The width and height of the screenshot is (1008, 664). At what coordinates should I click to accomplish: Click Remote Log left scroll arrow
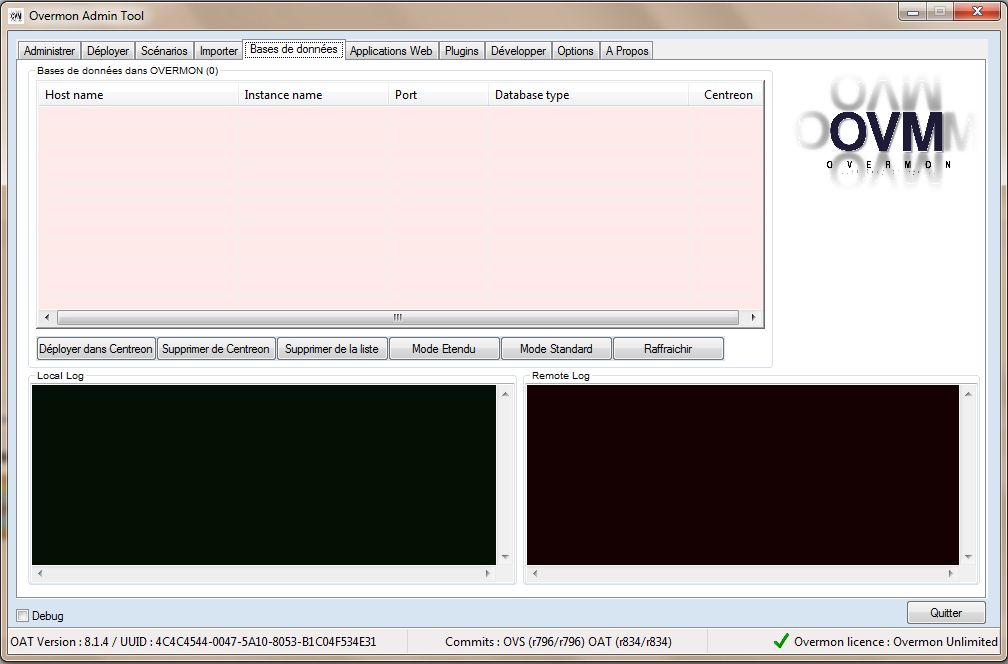(x=535, y=573)
